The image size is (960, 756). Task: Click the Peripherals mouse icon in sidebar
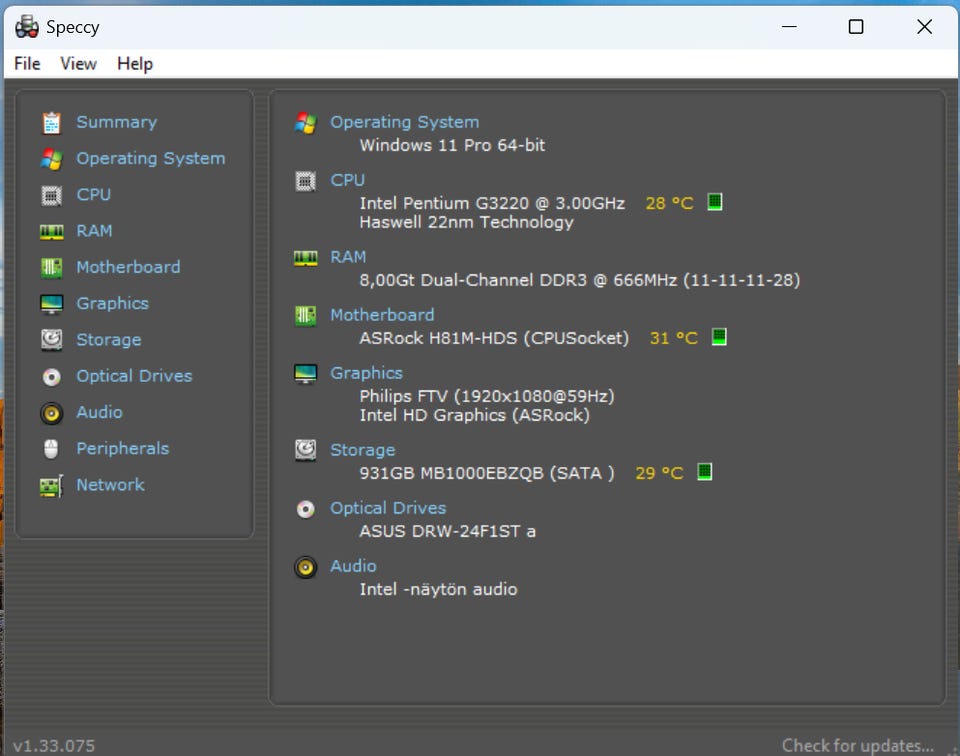pos(51,449)
